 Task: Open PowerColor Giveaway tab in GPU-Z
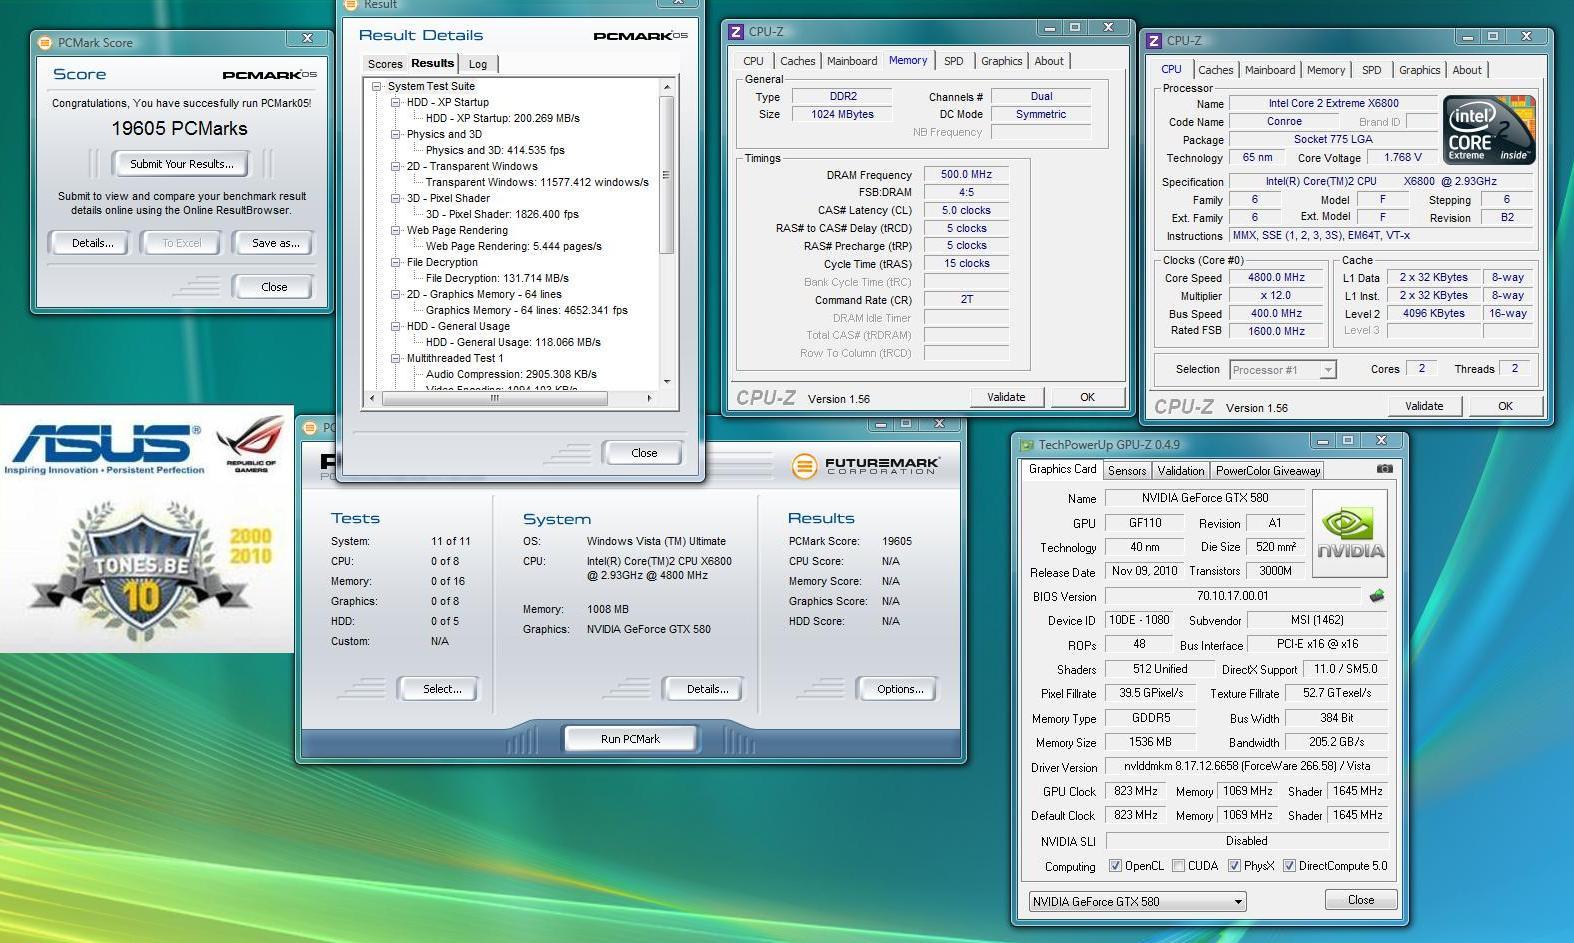point(1268,470)
